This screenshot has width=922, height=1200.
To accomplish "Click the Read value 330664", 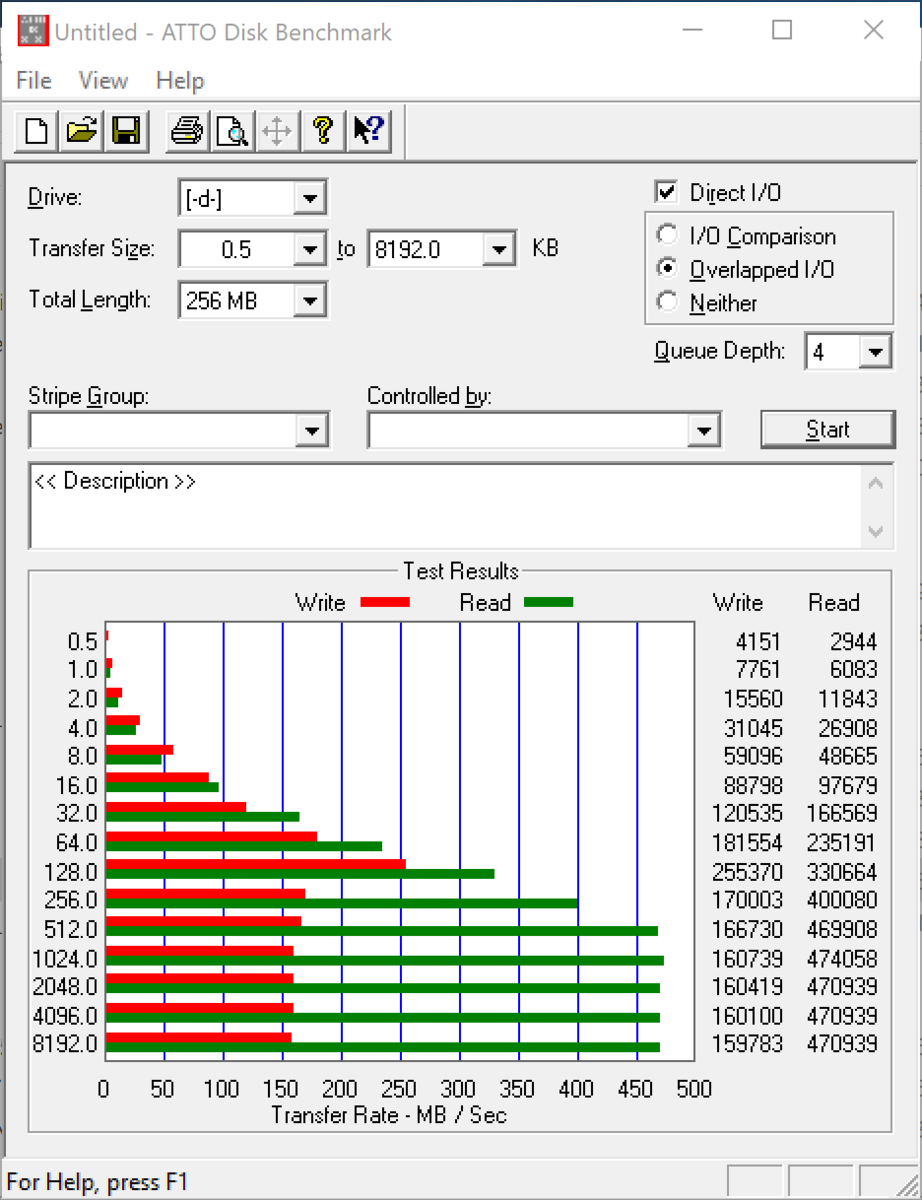I will point(841,872).
